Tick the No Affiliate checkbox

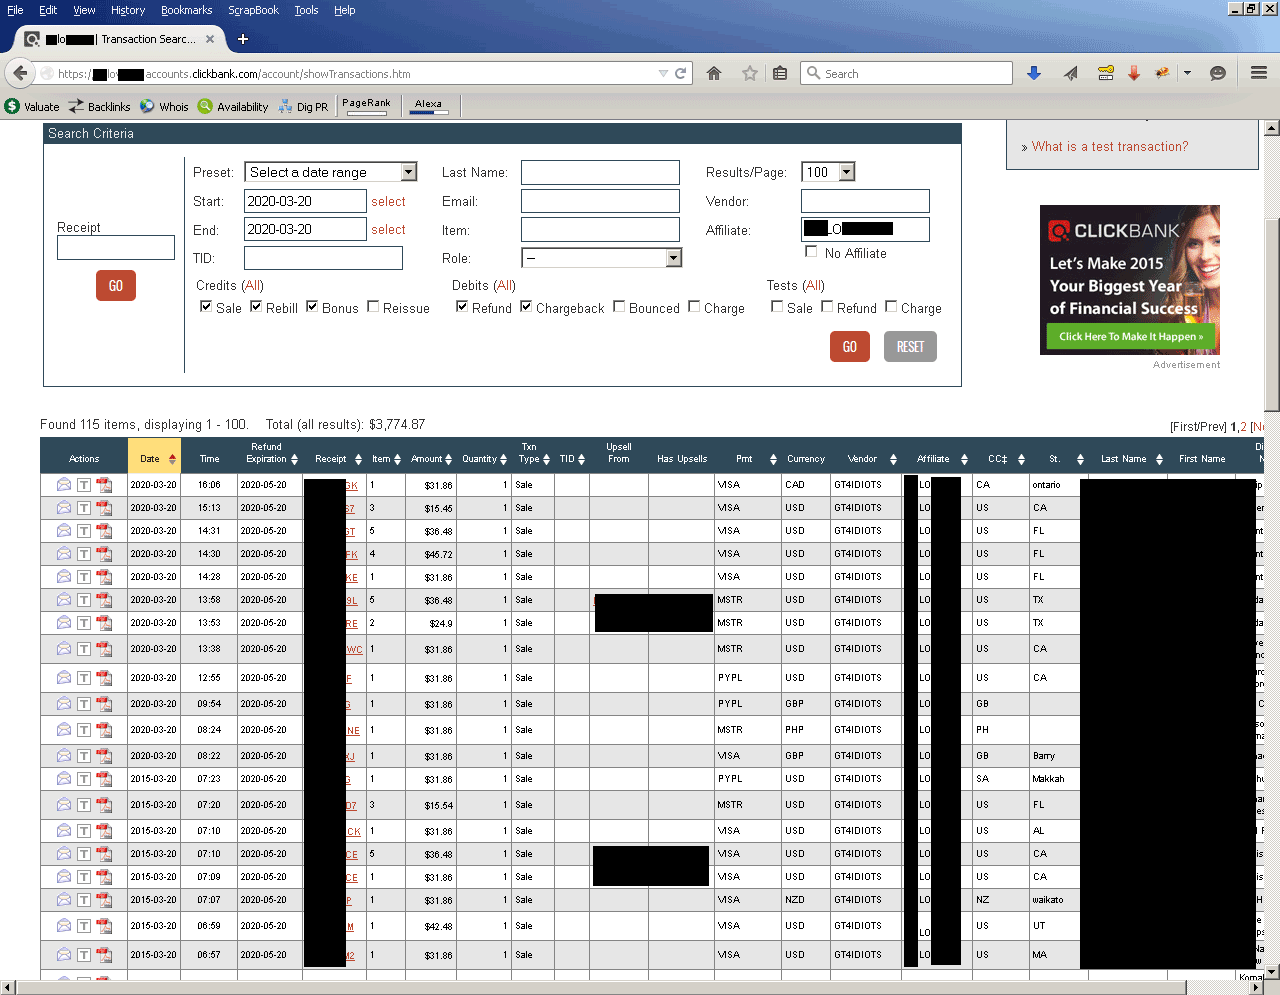pyautogui.click(x=811, y=252)
